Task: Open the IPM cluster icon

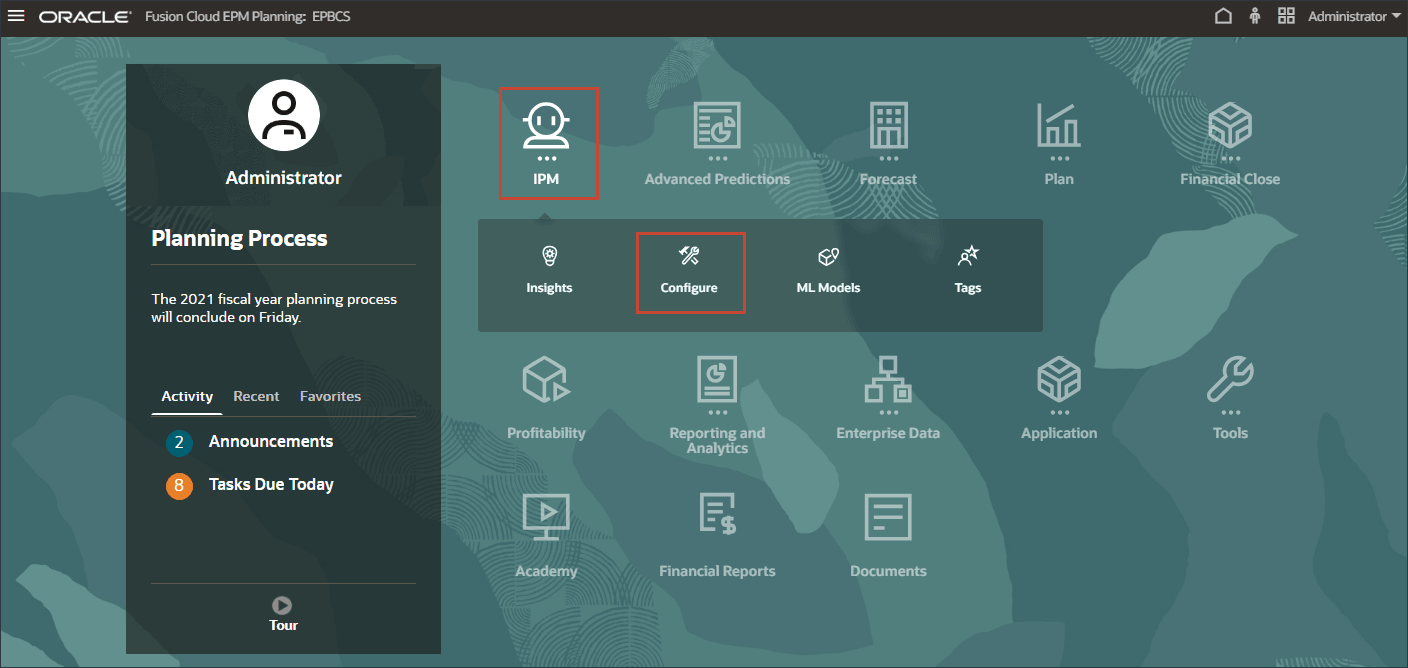Action: 547,126
